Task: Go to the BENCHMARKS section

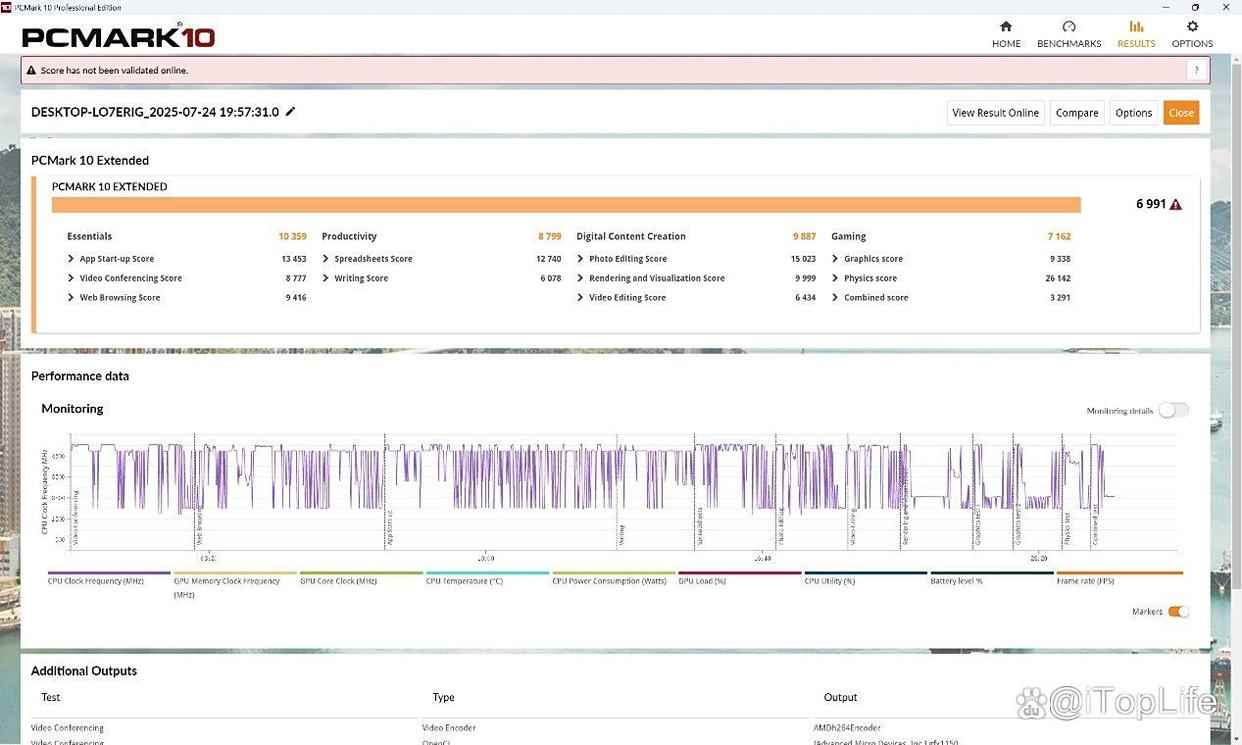Action: click(x=1069, y=34)
